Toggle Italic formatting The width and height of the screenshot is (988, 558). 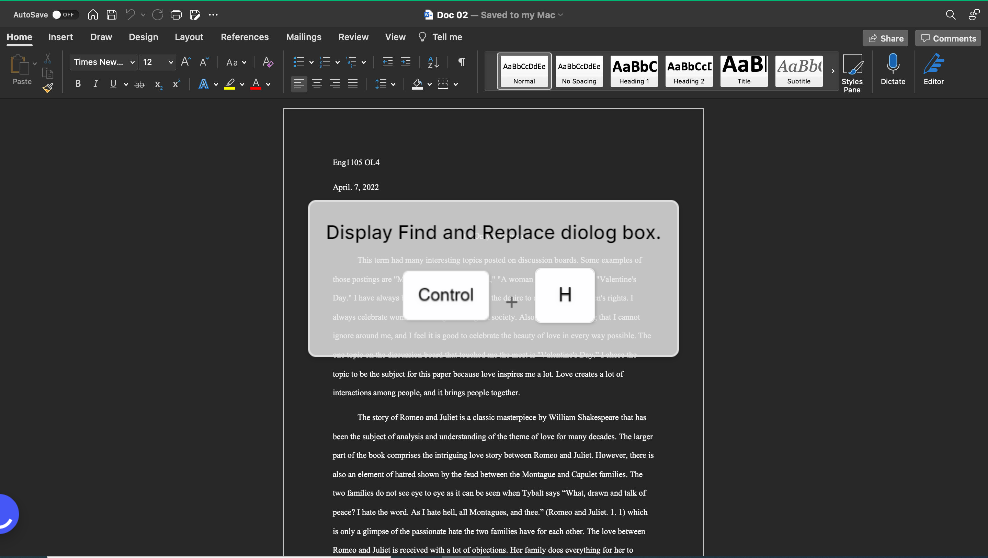click(95, 84)
